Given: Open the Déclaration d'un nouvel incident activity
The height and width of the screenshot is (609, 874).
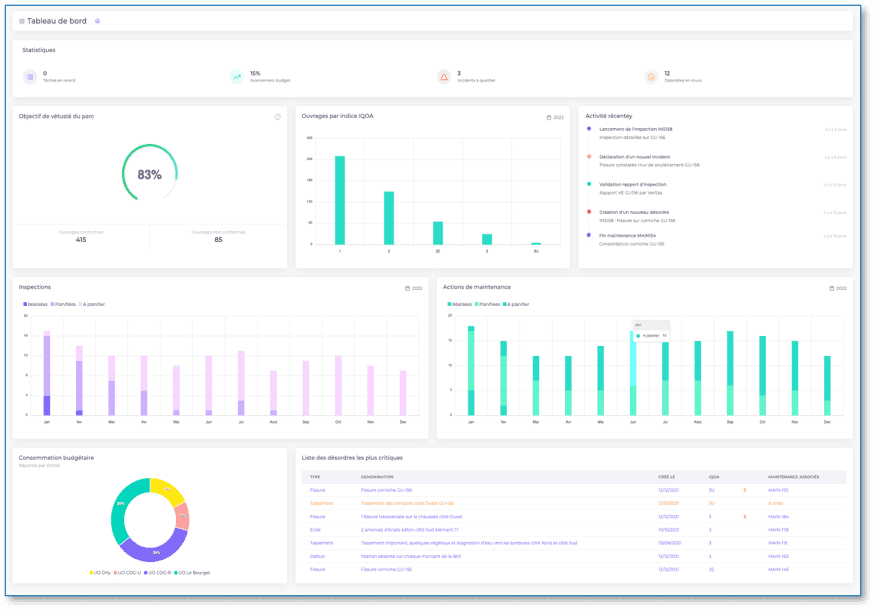Looking at the screenshot, I should click(635, 157).
